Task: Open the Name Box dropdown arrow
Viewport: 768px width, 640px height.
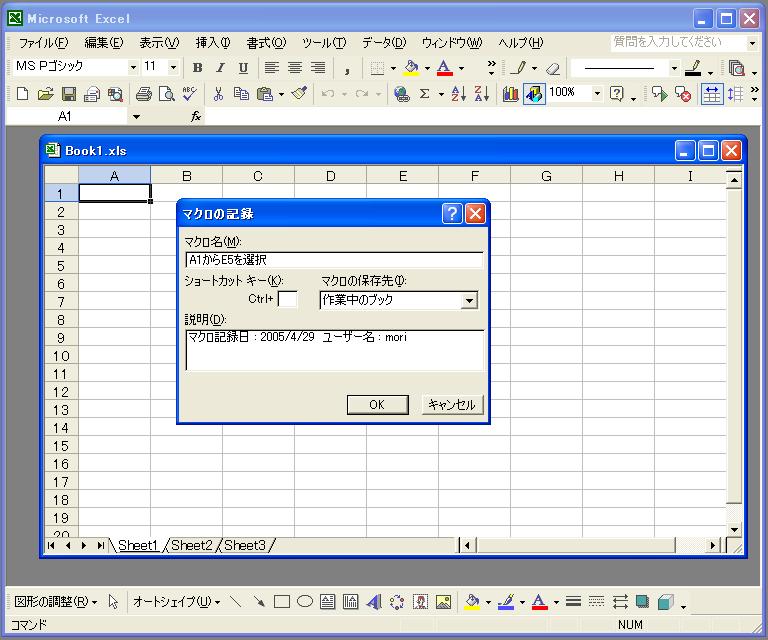Action: 136,117
